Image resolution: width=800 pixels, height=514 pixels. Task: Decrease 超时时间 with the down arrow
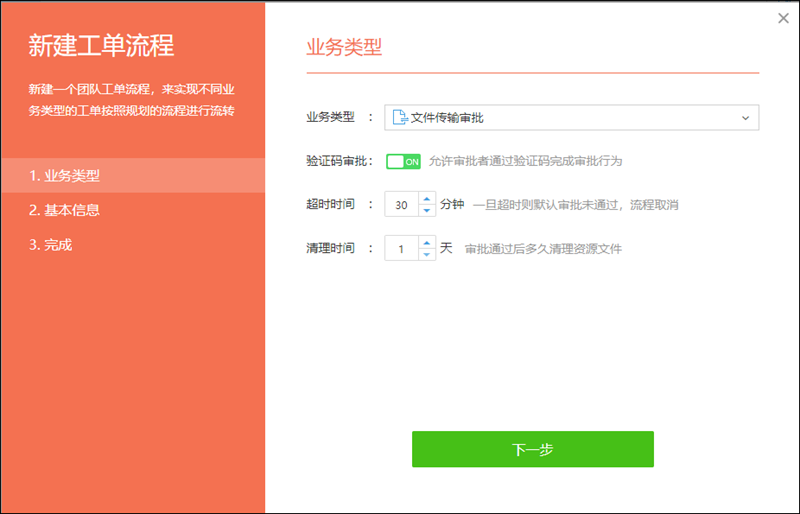427,210
